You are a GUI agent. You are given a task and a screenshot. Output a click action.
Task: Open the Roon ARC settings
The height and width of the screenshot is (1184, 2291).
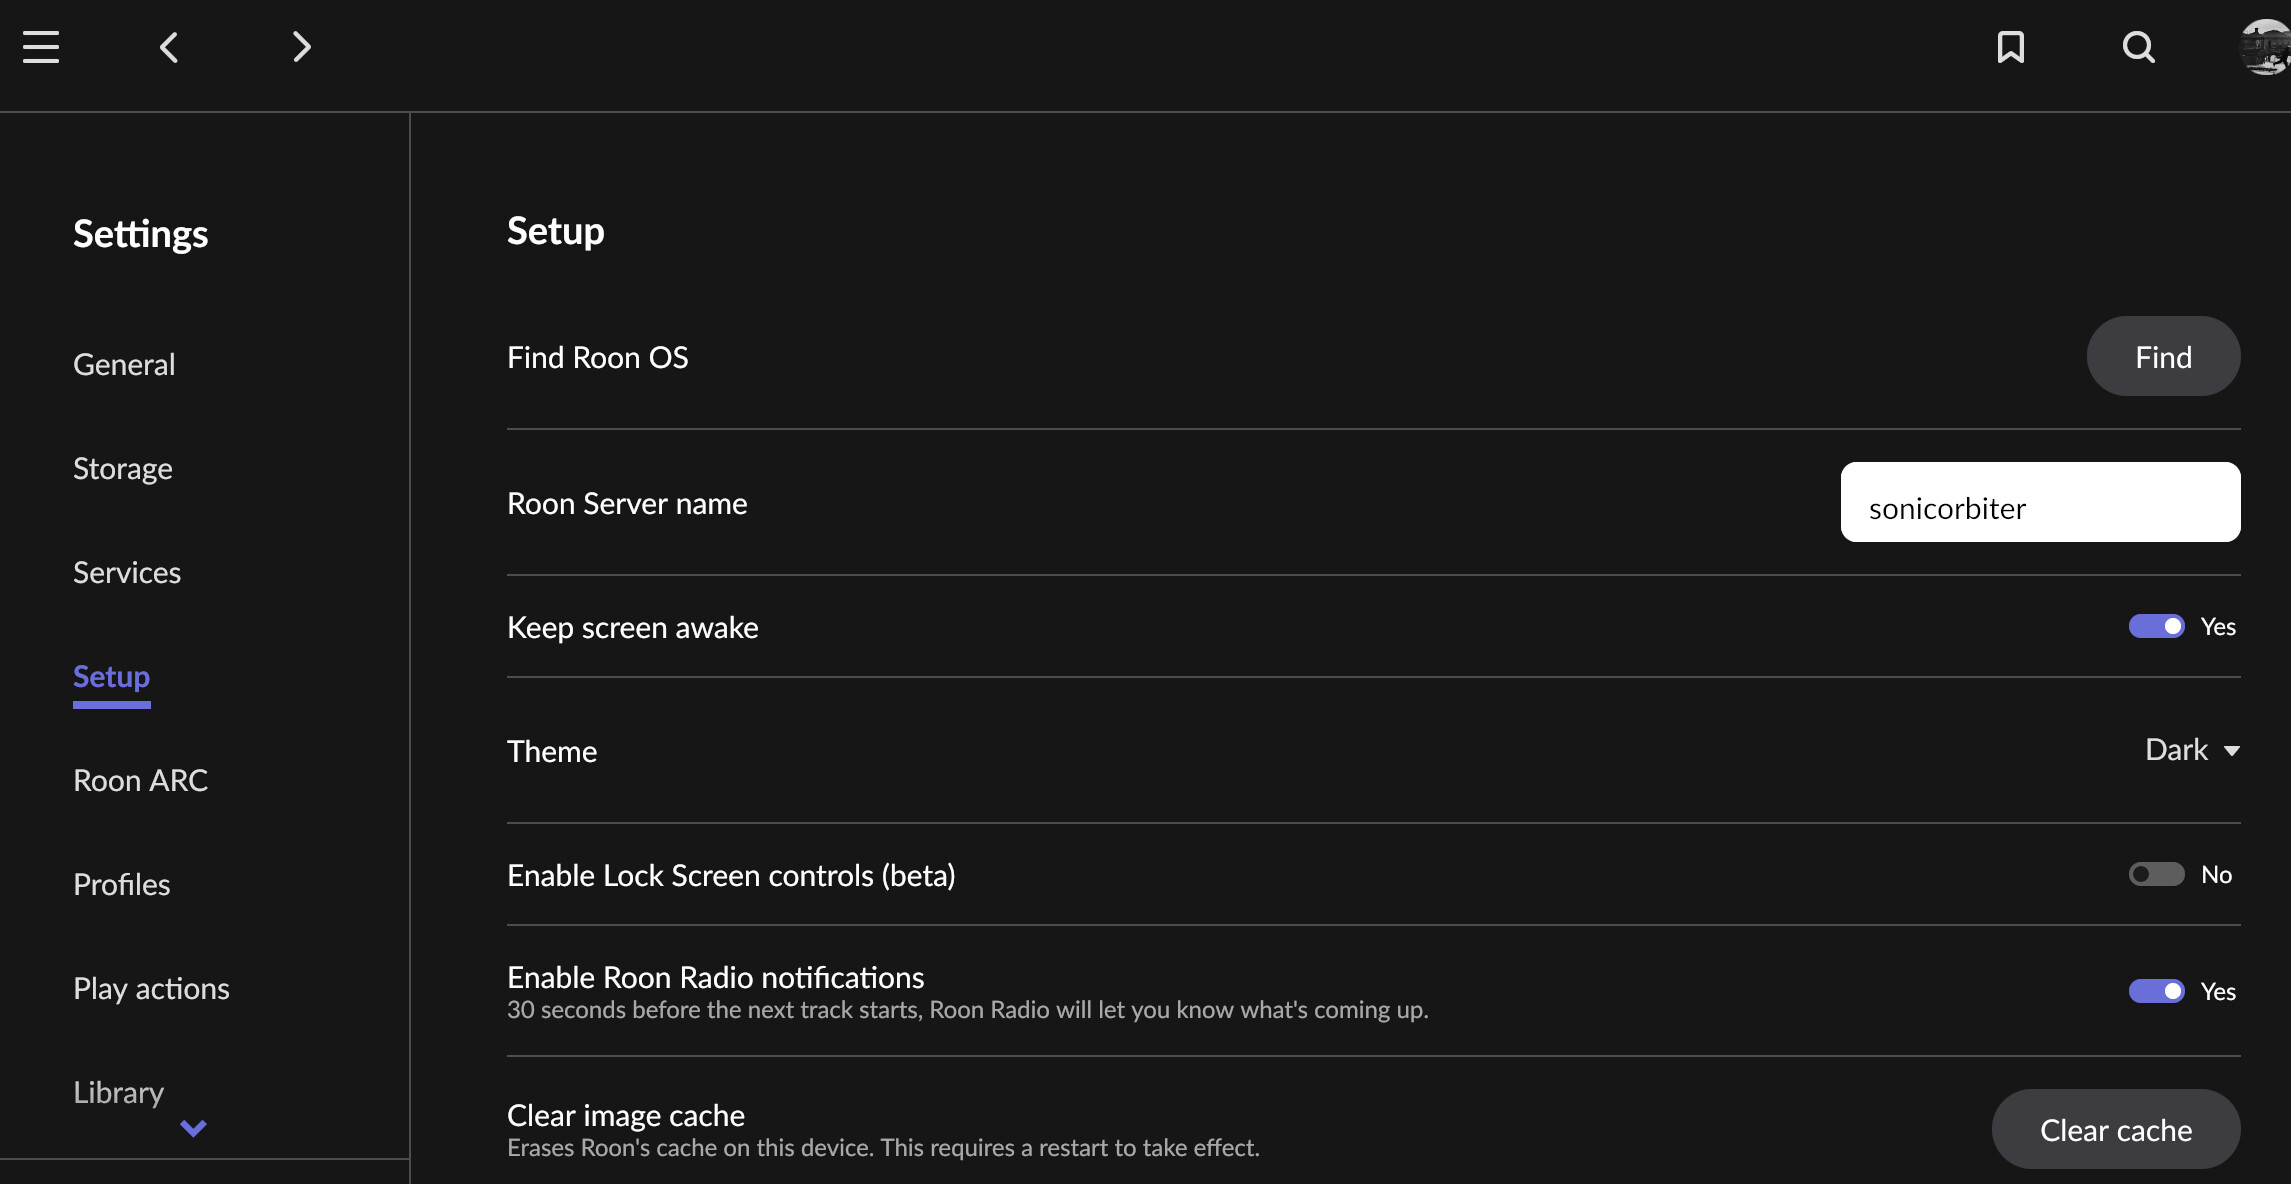pos(140,780)
